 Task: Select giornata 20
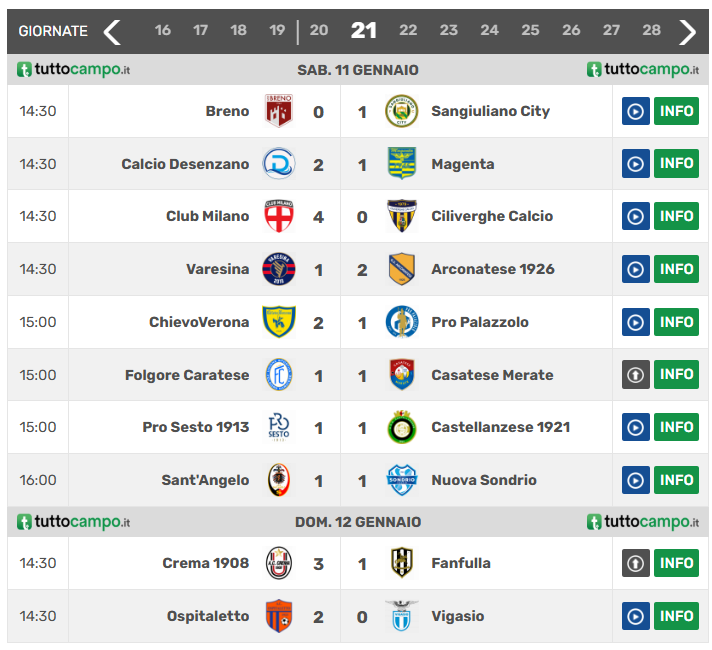[319, 31]
